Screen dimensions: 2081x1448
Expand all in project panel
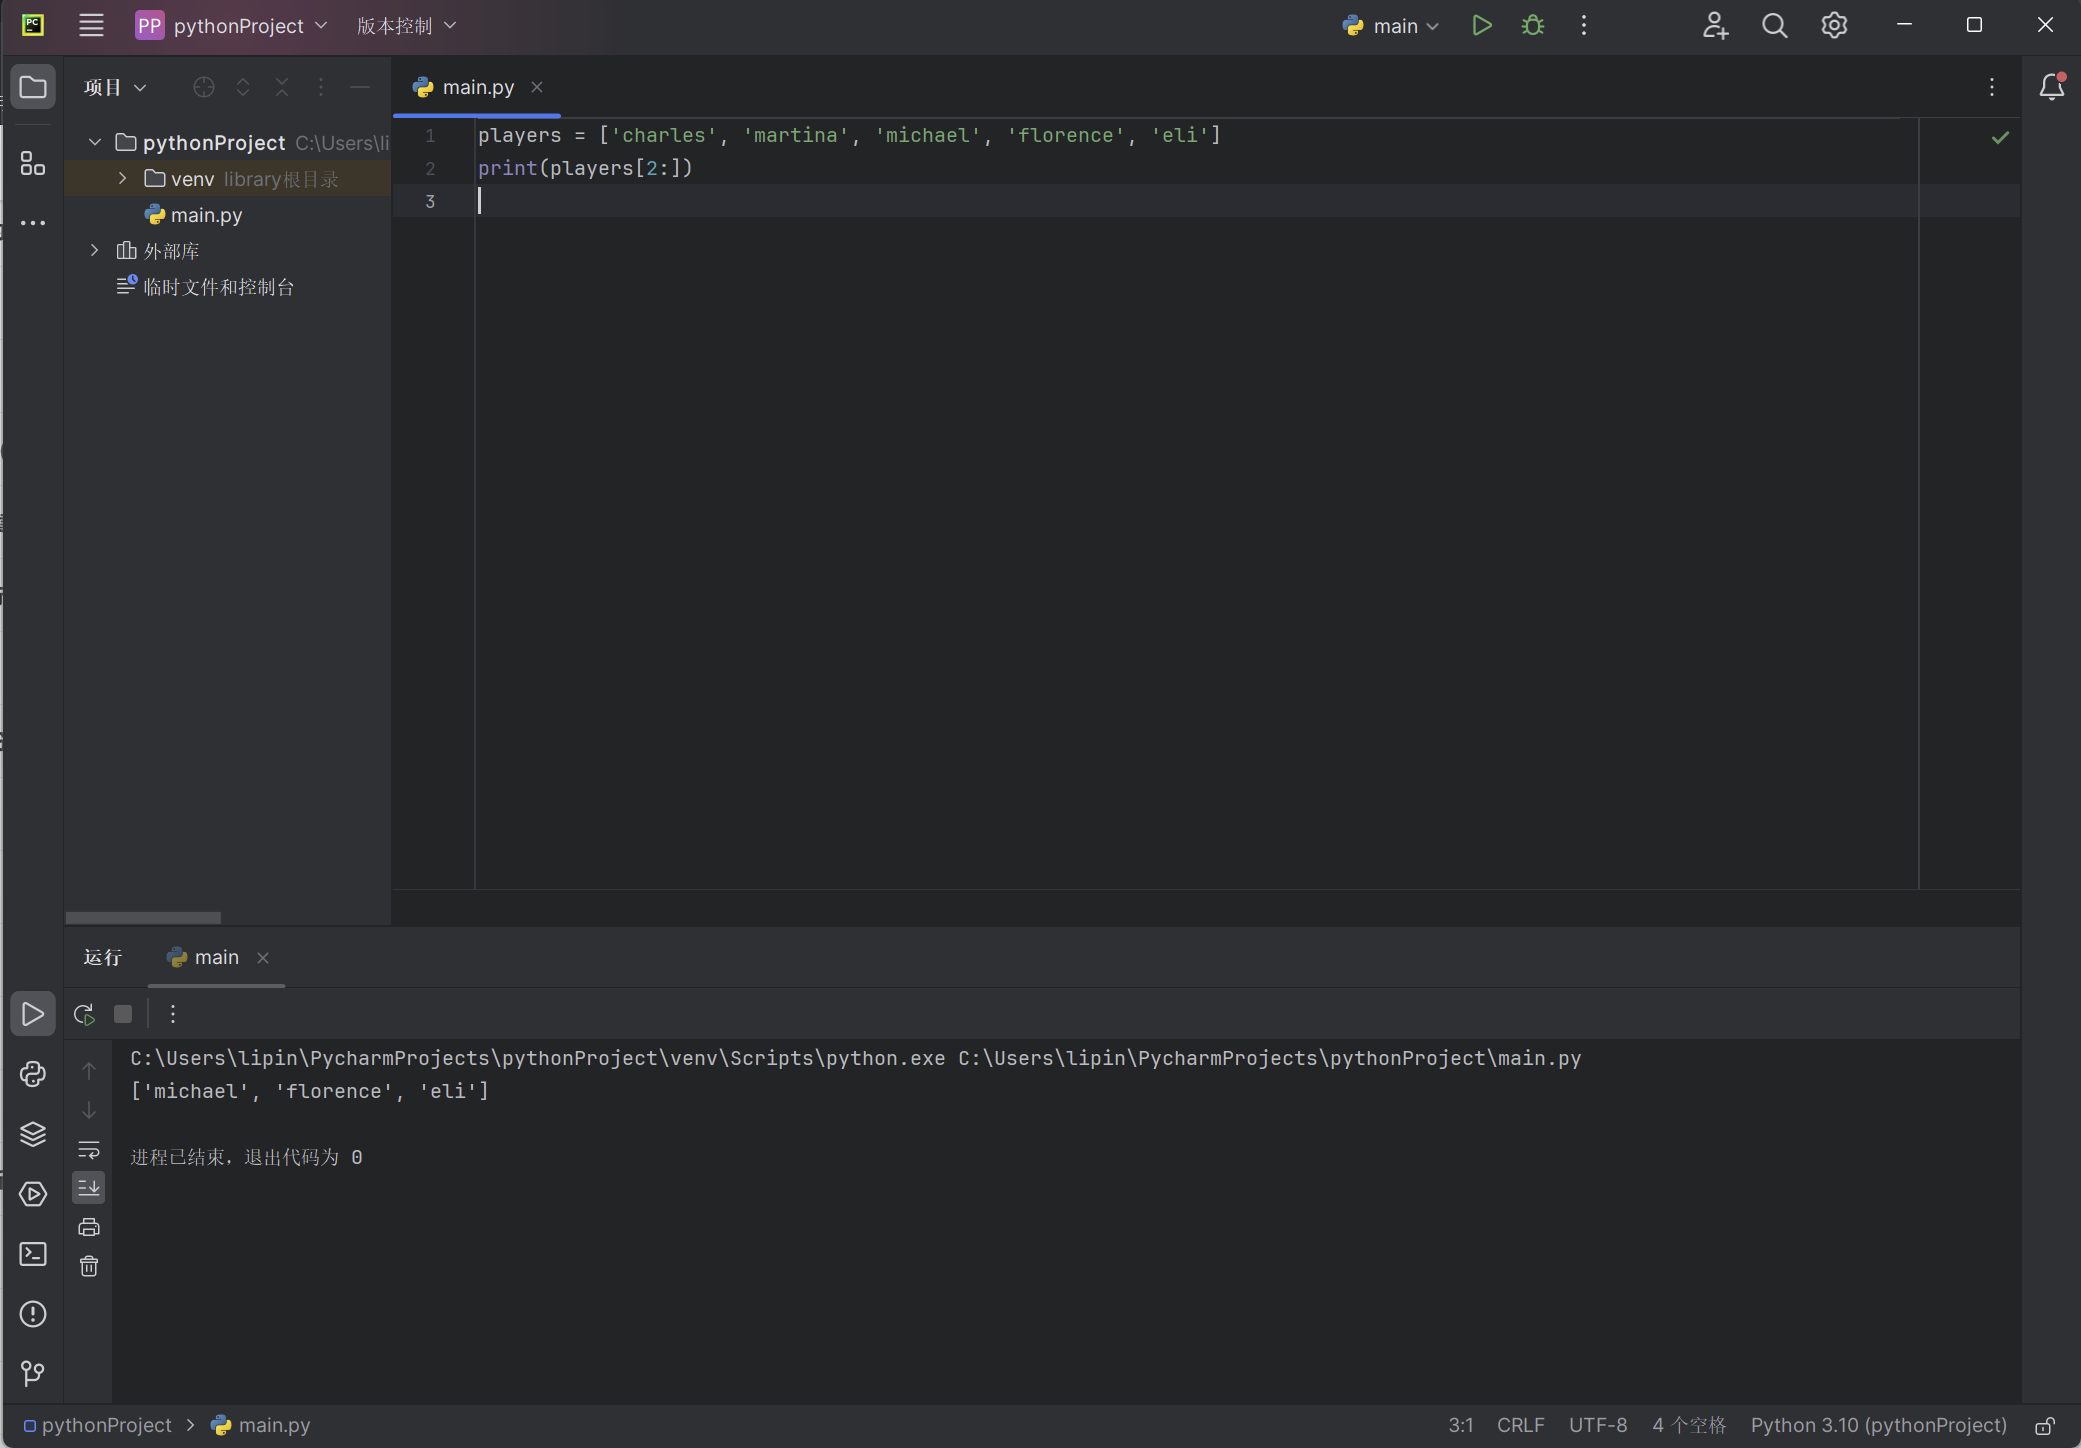click(x=243, y=88)
